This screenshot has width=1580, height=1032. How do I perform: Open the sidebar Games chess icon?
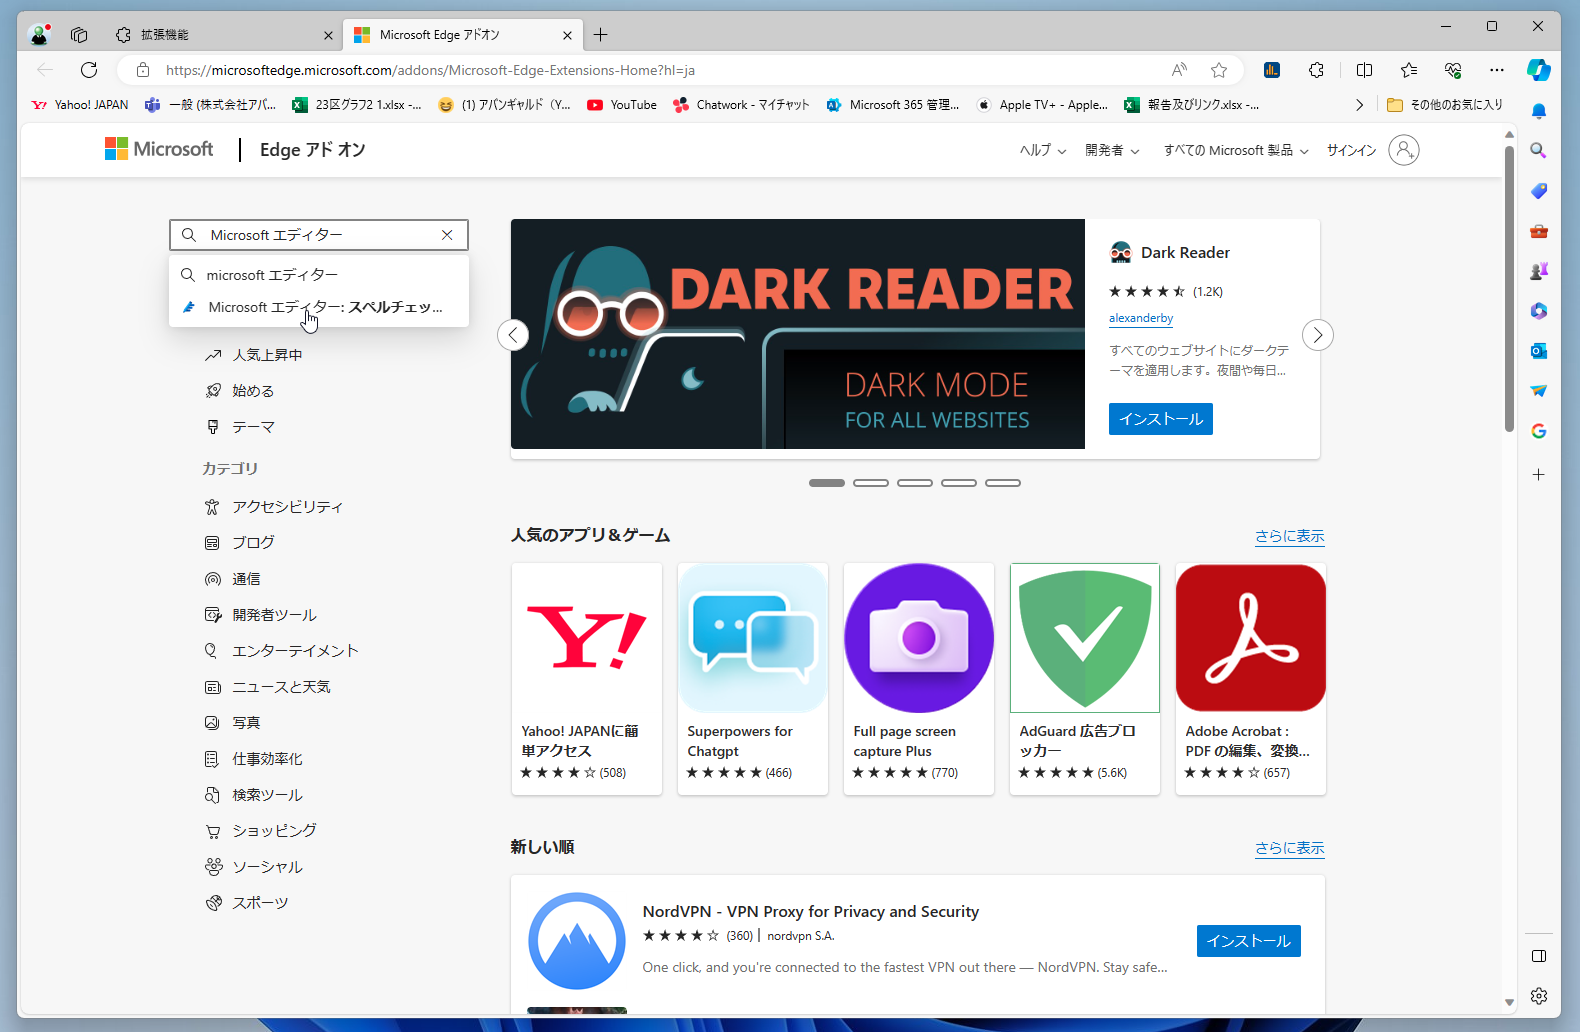point(1539,271)
